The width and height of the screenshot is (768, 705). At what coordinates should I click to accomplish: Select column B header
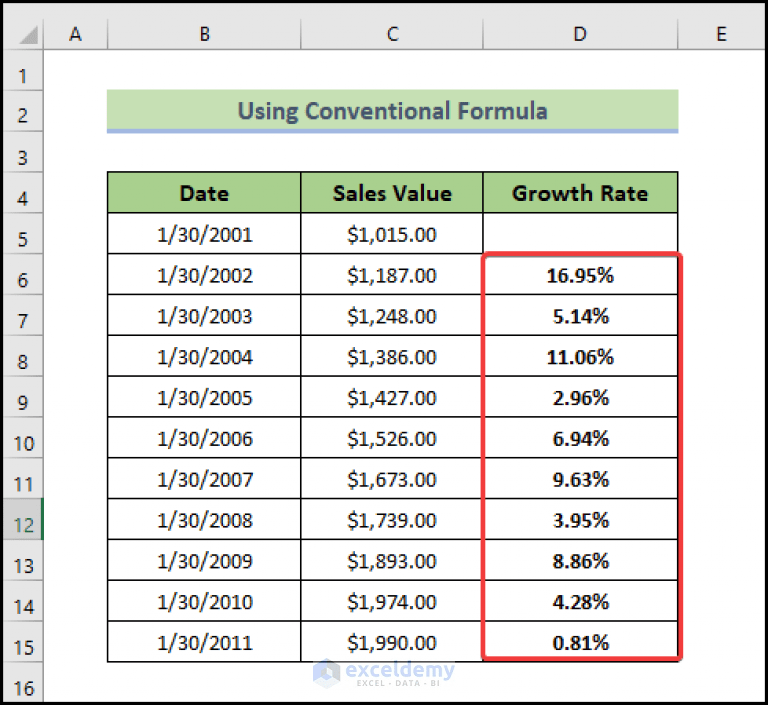point(204,34)
